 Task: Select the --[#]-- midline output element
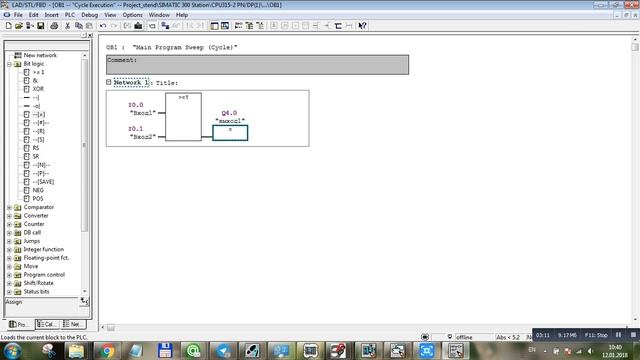pos(41,123)
